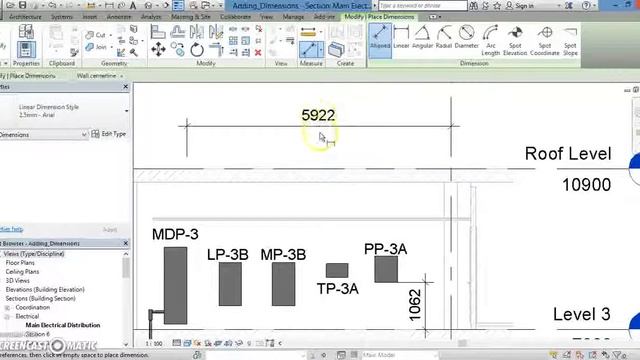Click the Create Similar icon

pyautogui.click(x=336, y=50)
